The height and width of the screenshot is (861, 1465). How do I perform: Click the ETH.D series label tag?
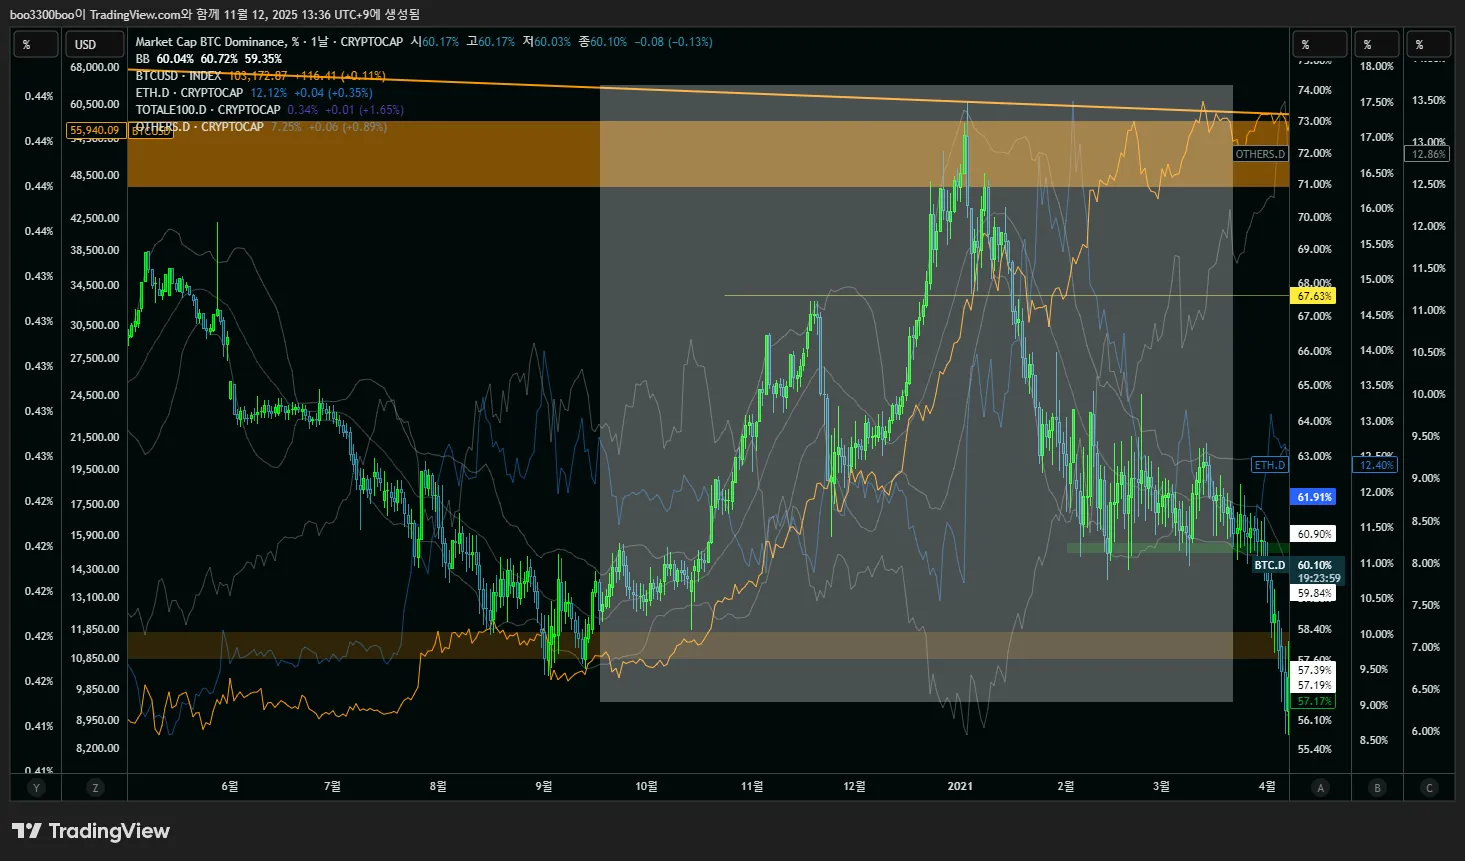point(1270,465)
